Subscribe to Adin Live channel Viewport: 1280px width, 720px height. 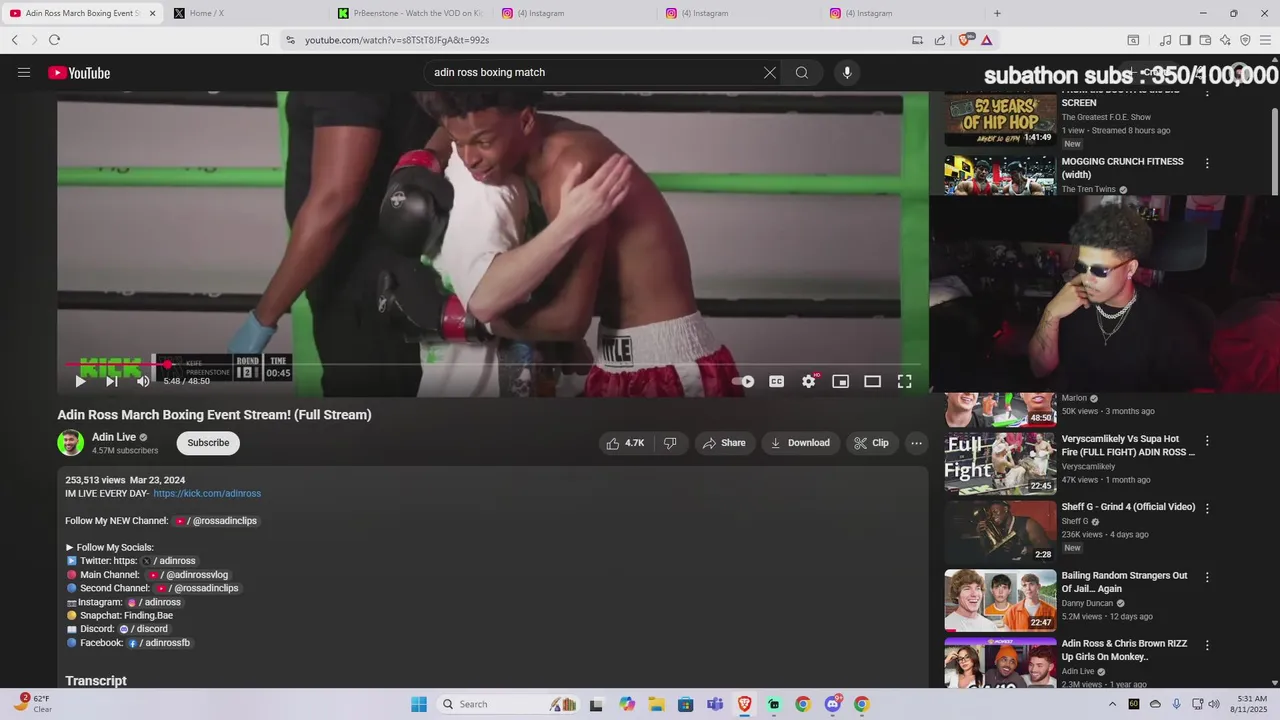[208, 443]
